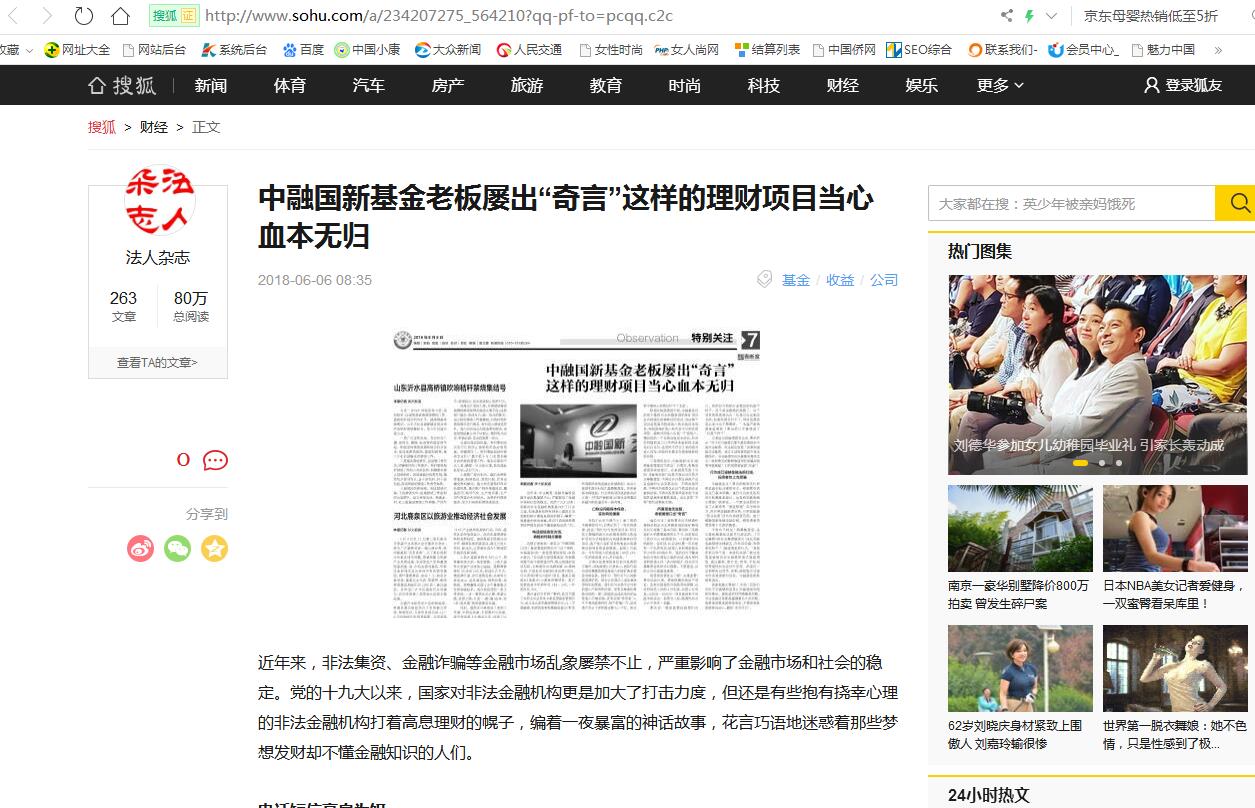1255x808 pixels.
Task: Open 网站后台 bookmark
Action: (x=154, y=49)
